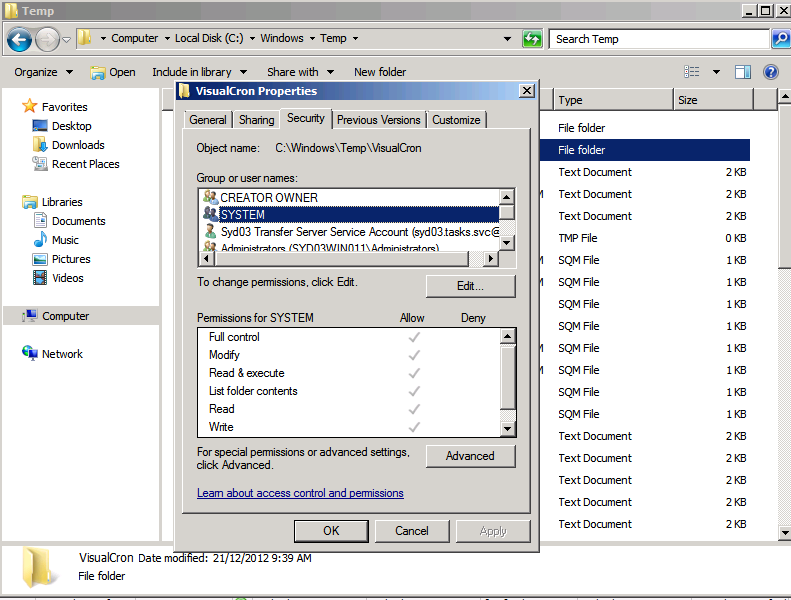Switch to the General tab

[x=208, y=120]
